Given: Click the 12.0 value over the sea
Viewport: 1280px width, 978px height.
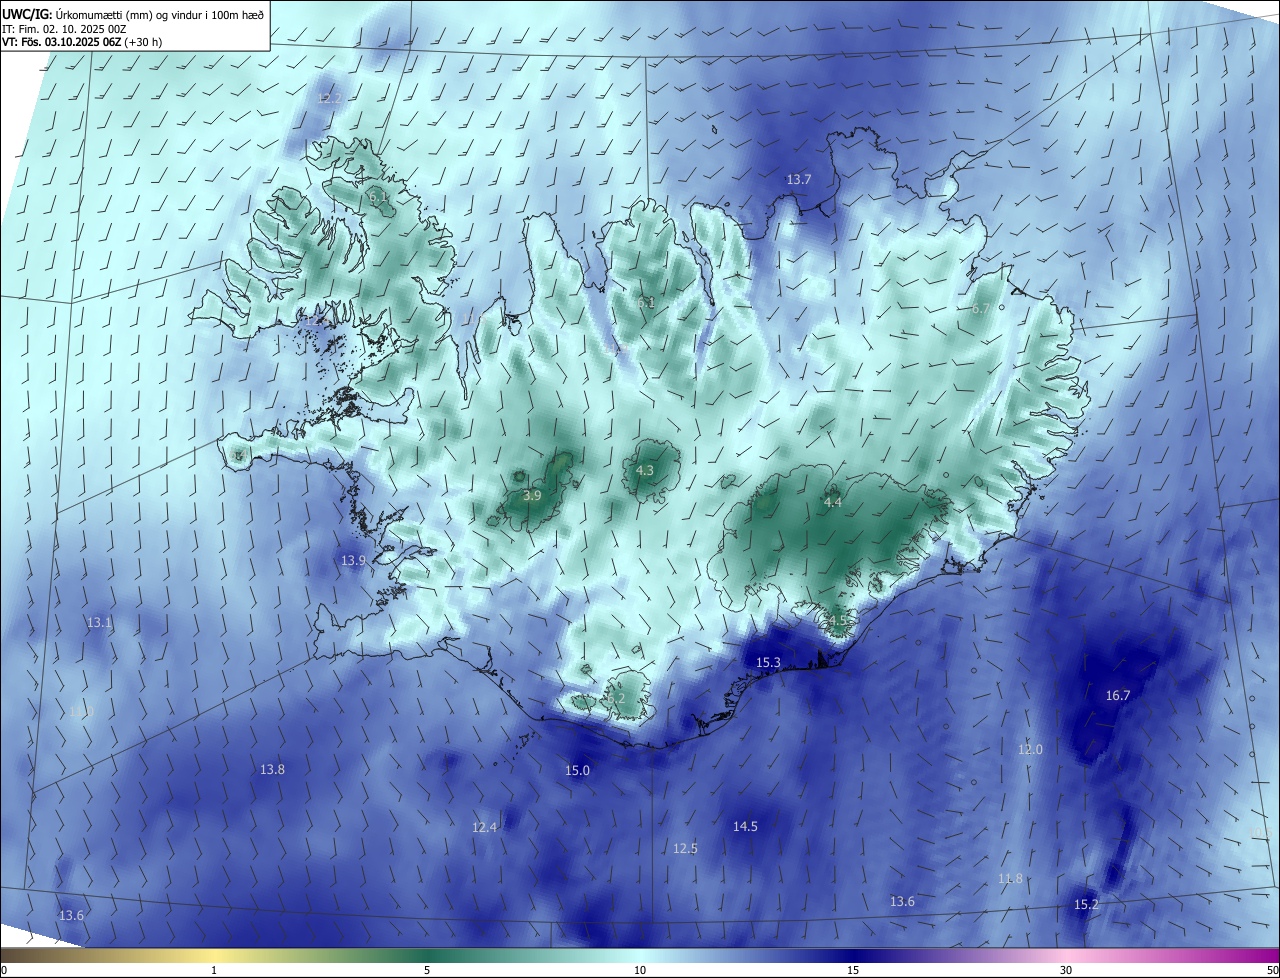Looking at the screenshot, I should 1030,749.
